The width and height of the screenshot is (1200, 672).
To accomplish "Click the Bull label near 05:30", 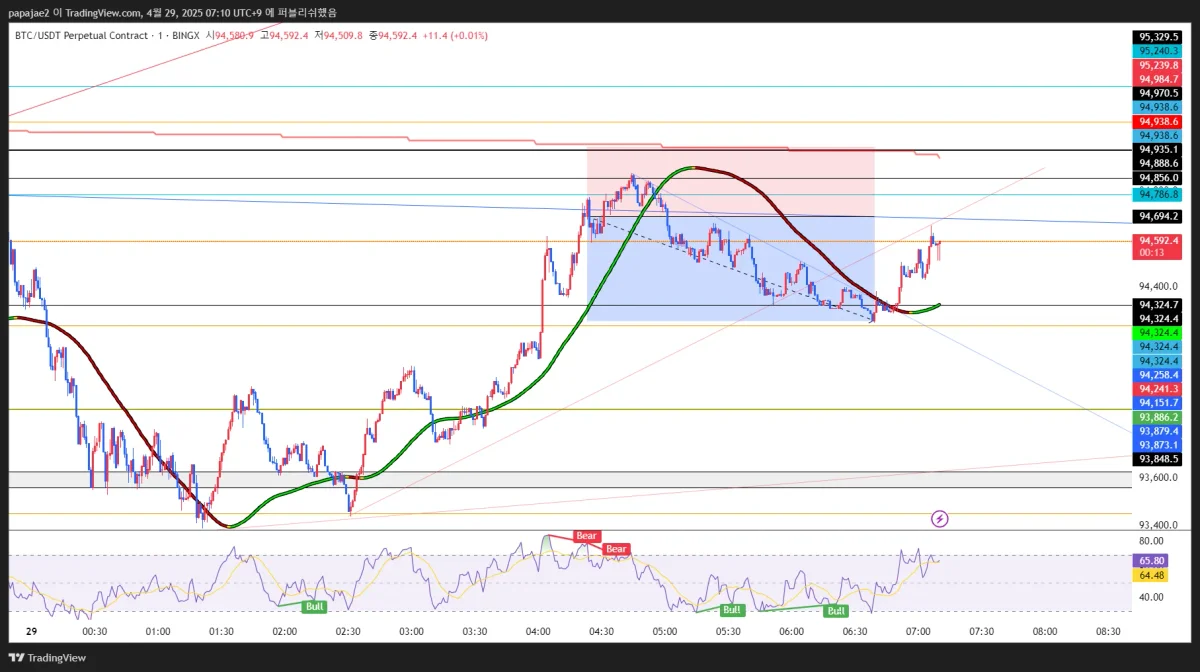I will [732, 609].
